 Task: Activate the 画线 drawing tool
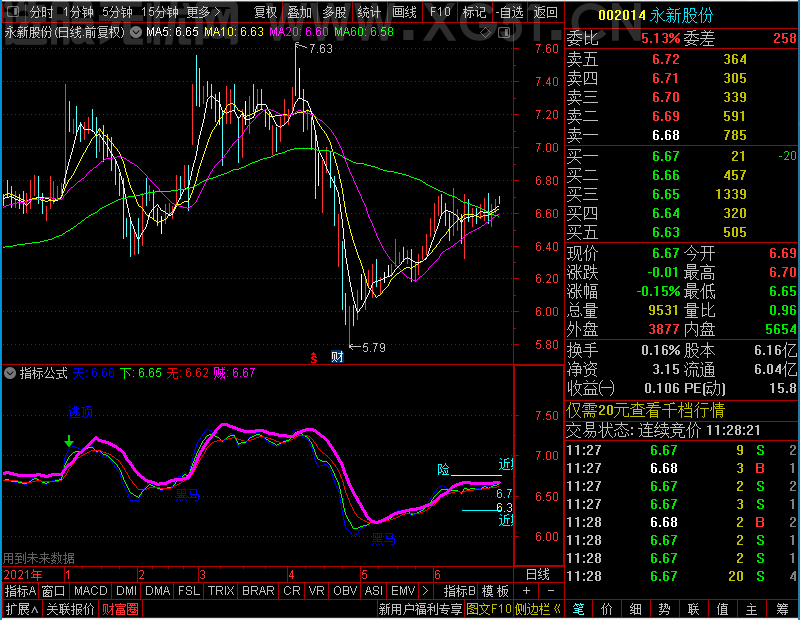405,12
